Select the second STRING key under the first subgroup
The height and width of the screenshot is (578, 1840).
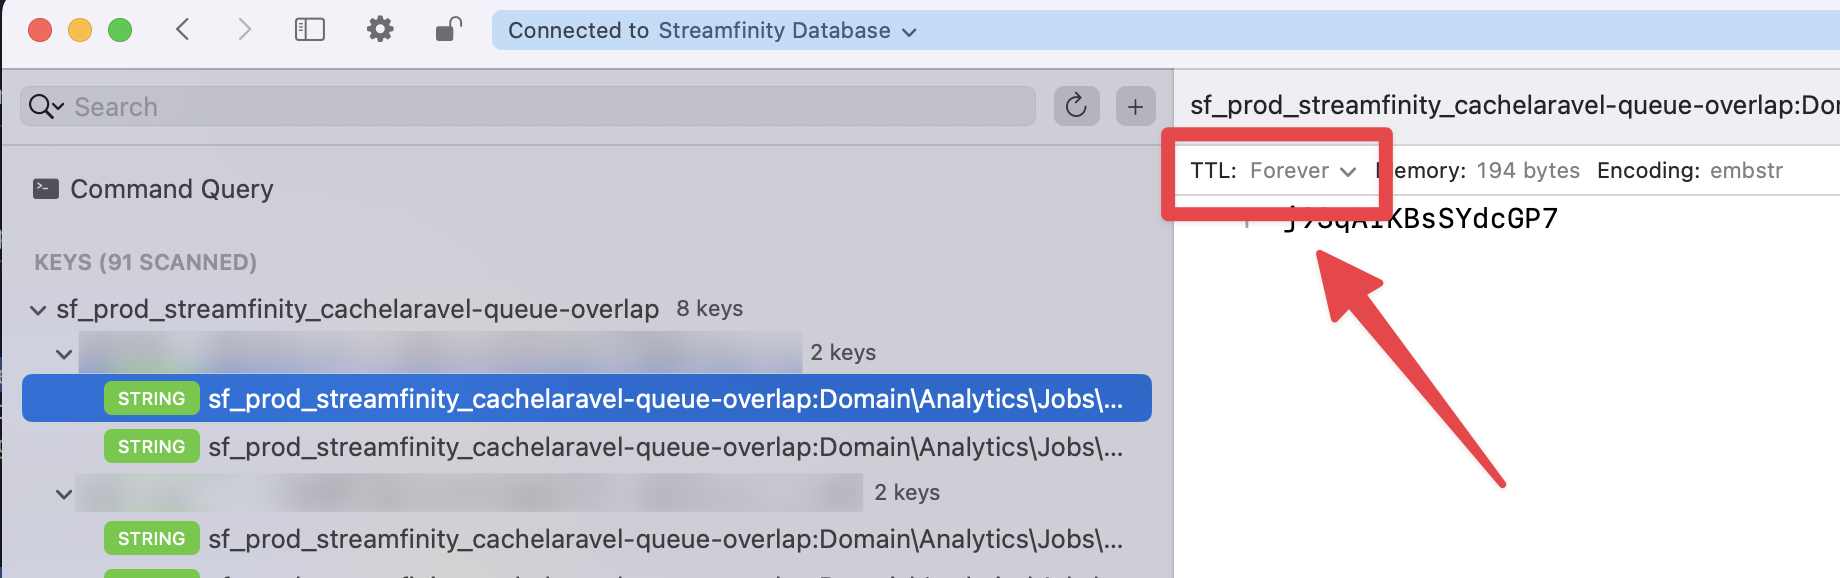pyautogui.click(x=587, y=446)
